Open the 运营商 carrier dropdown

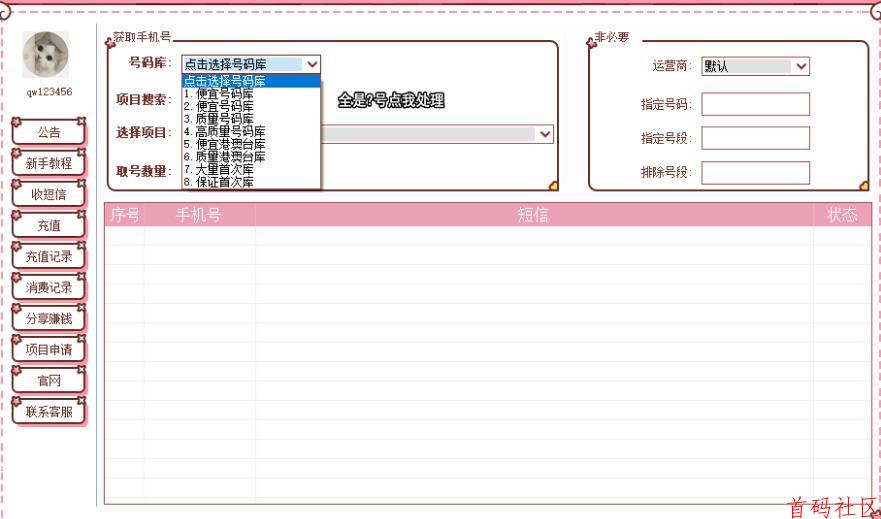click(x=801, y=66)
